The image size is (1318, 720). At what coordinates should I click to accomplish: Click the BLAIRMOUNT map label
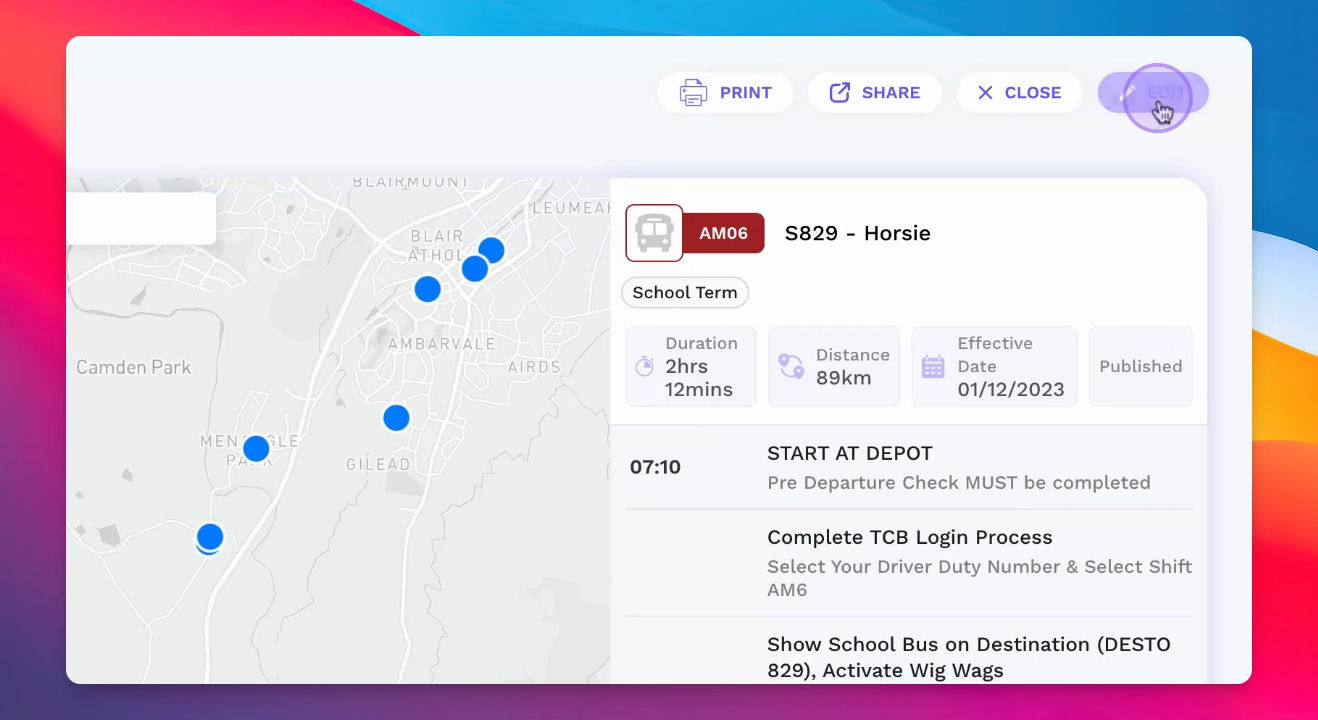point(410,182)
